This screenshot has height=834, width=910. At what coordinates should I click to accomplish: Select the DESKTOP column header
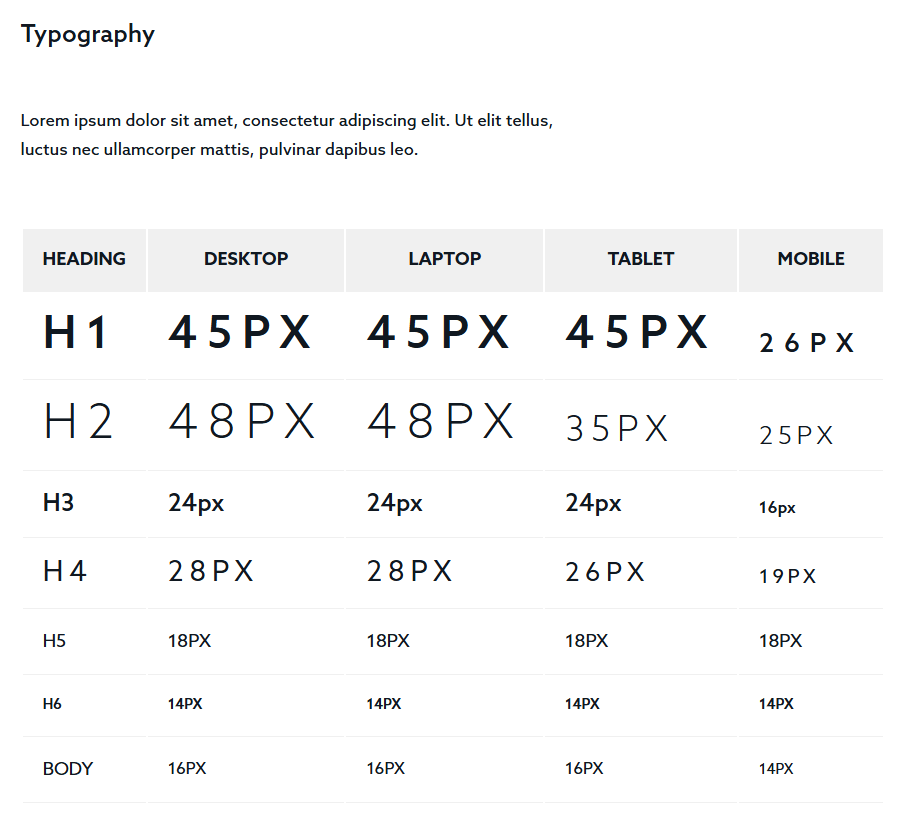click(246, 259)
